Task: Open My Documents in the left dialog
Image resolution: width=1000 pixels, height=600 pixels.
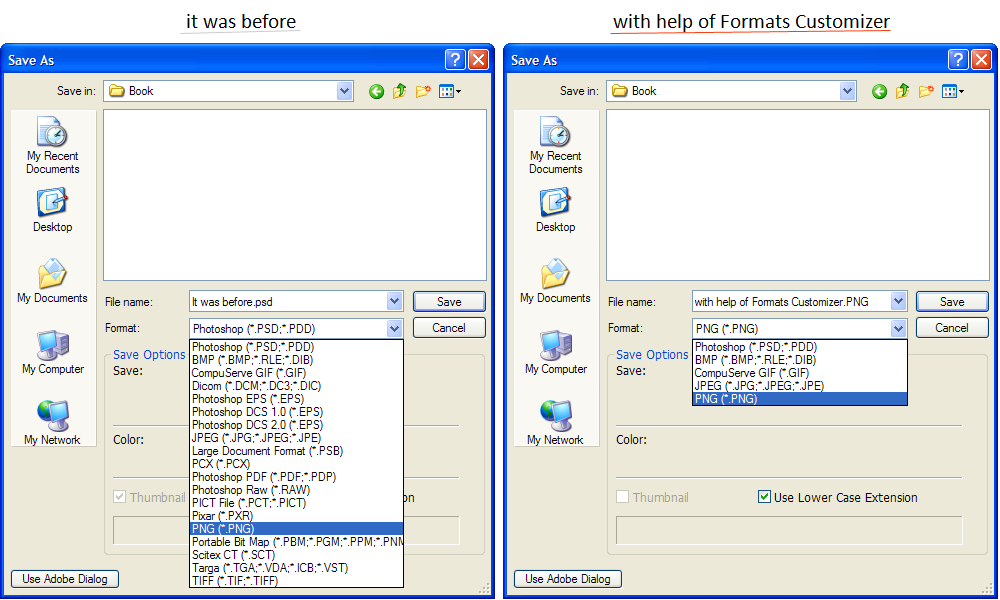Action: click(x=52, y=281)
